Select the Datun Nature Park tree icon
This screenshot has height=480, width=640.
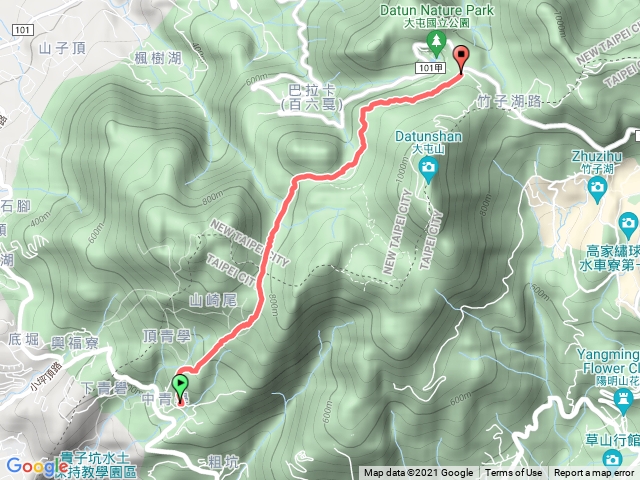(x=436, y=44)
